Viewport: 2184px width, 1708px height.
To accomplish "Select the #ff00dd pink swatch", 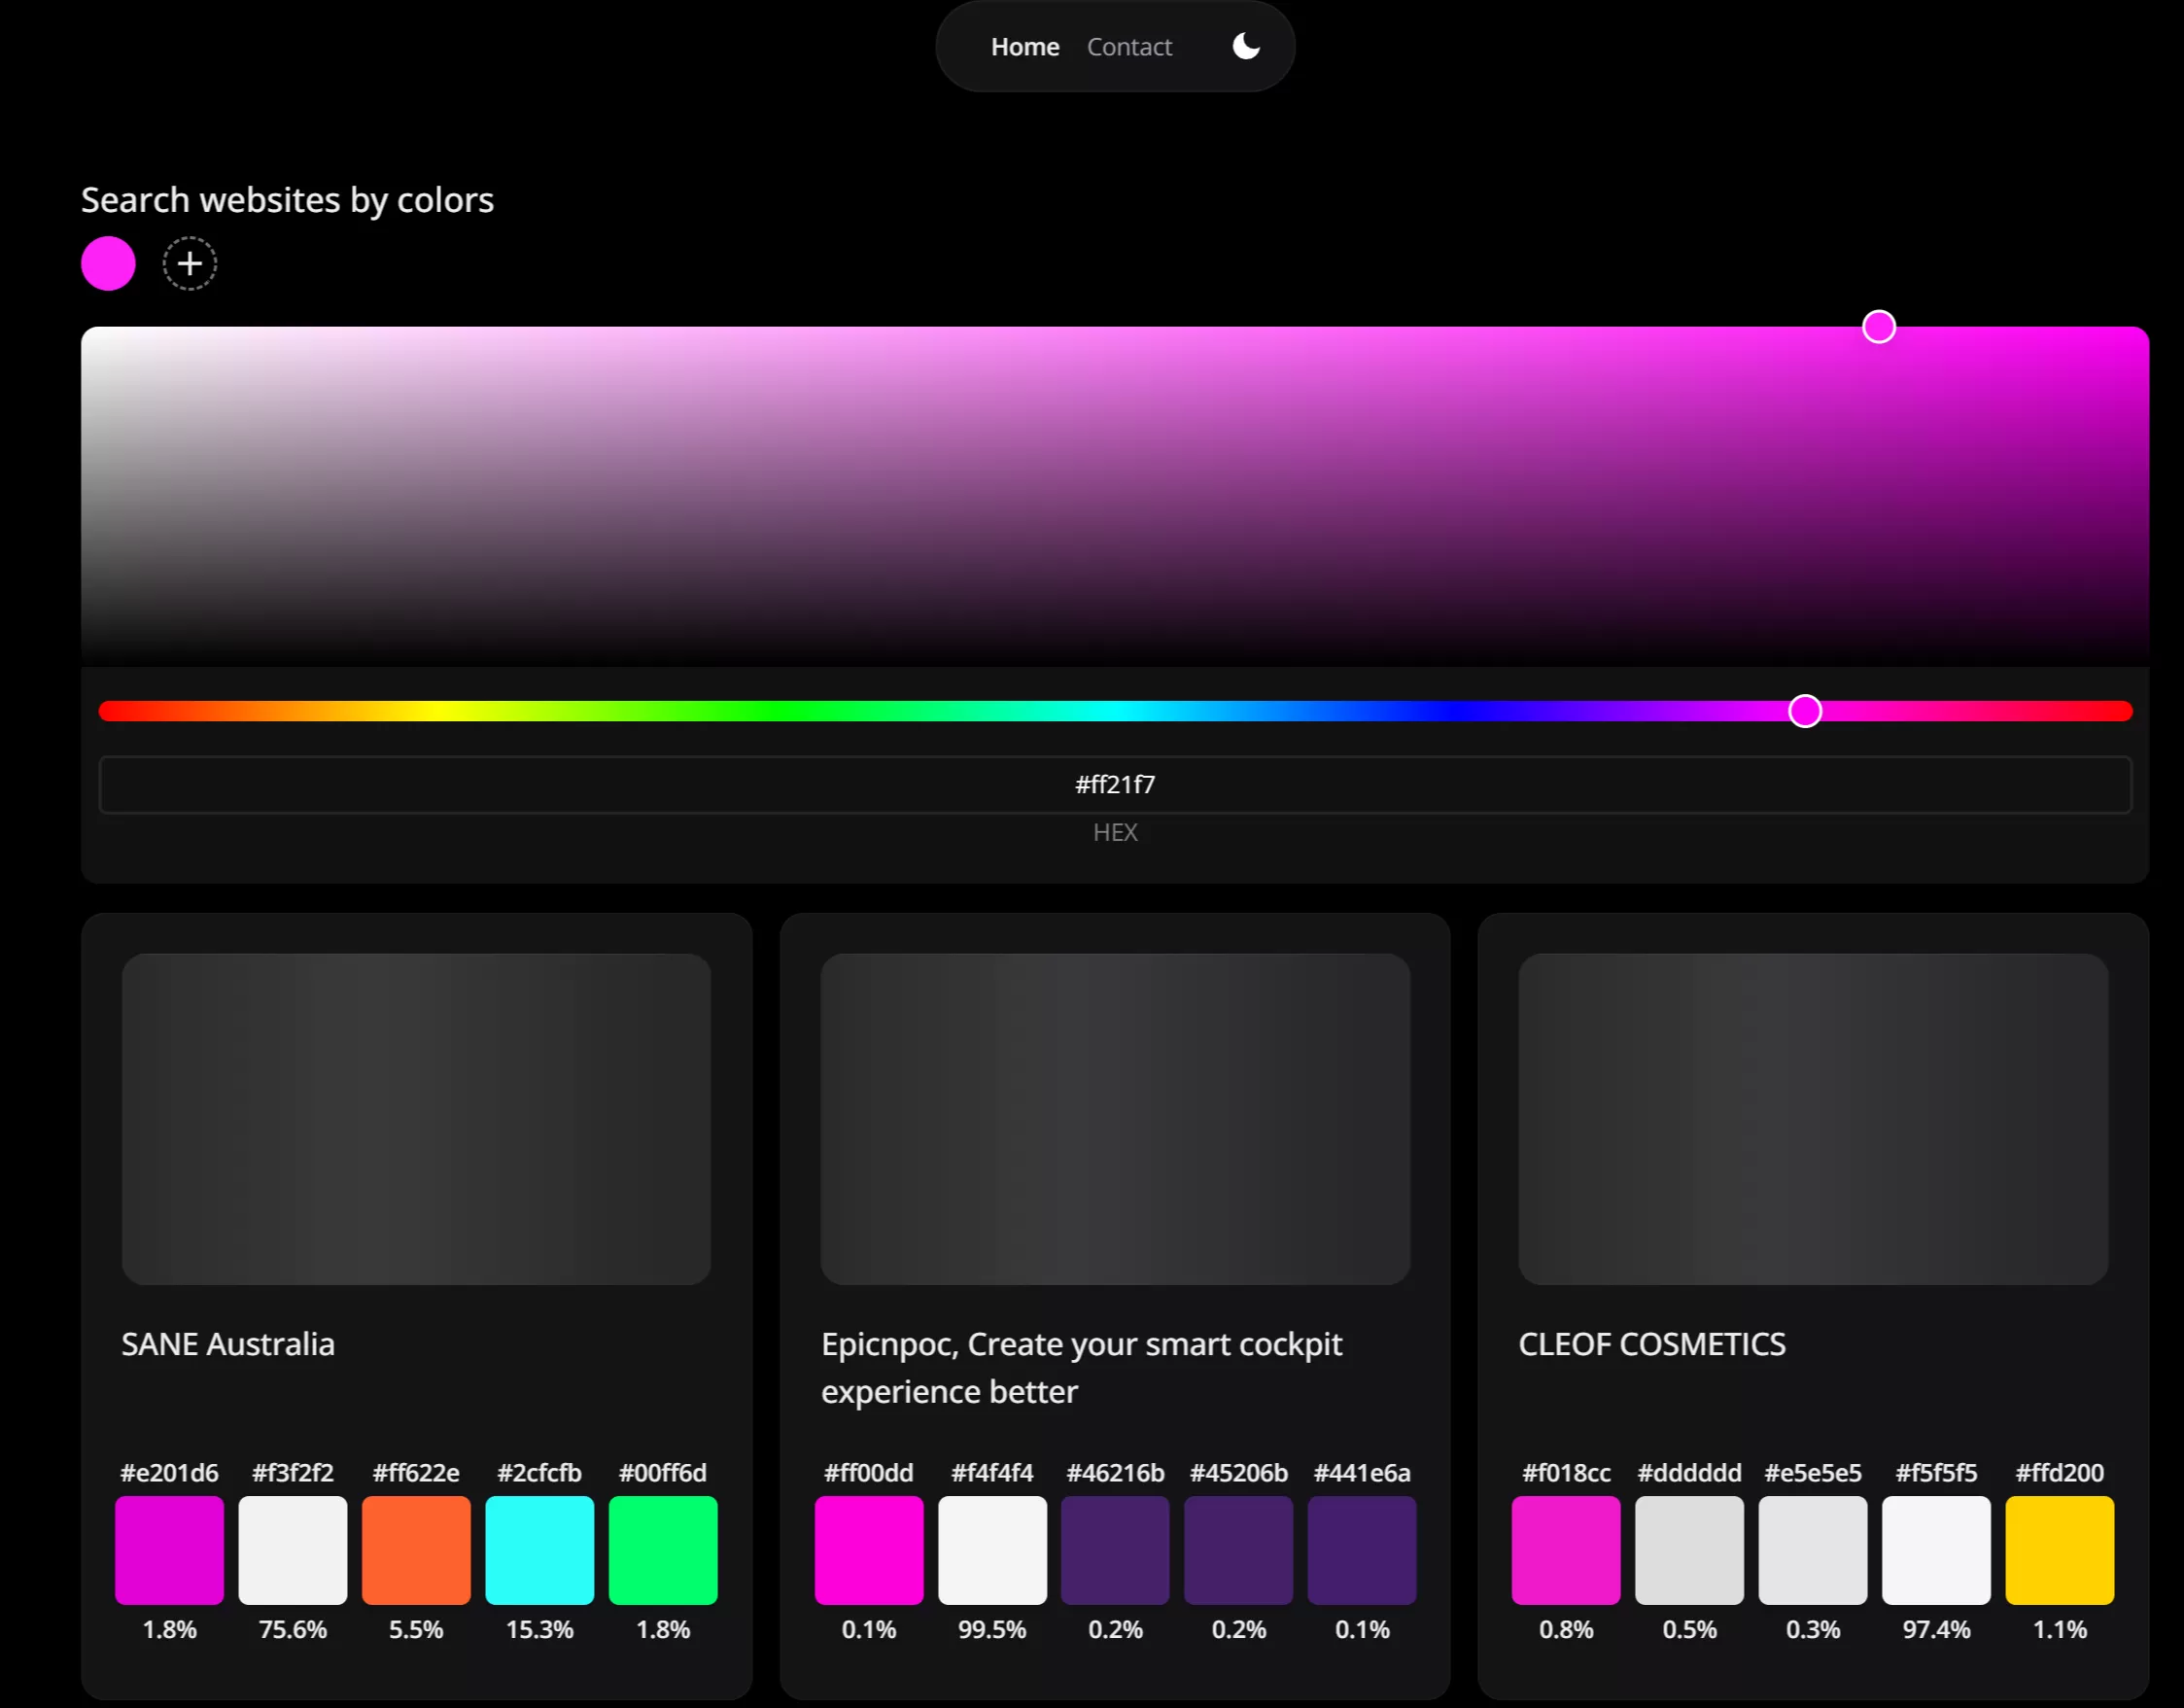I will (868, 1550).
